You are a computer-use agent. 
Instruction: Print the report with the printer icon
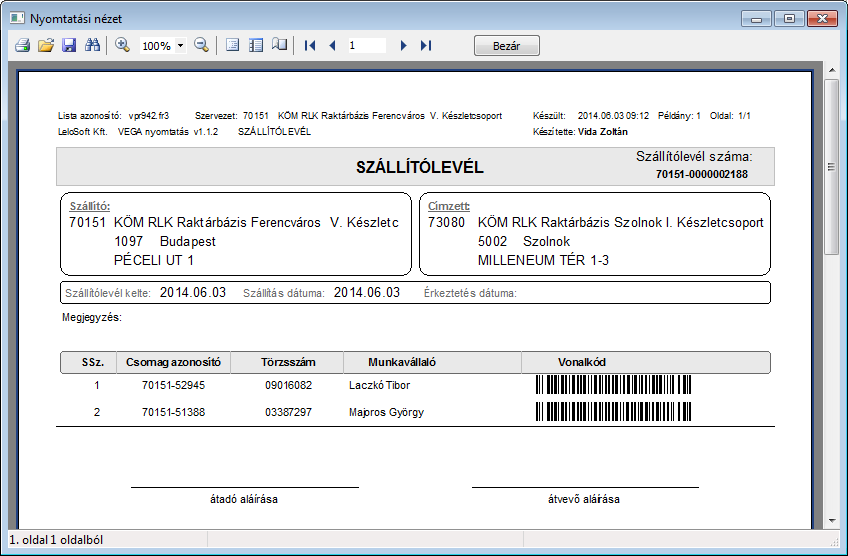pyautogui.click(x=22, y=45)
